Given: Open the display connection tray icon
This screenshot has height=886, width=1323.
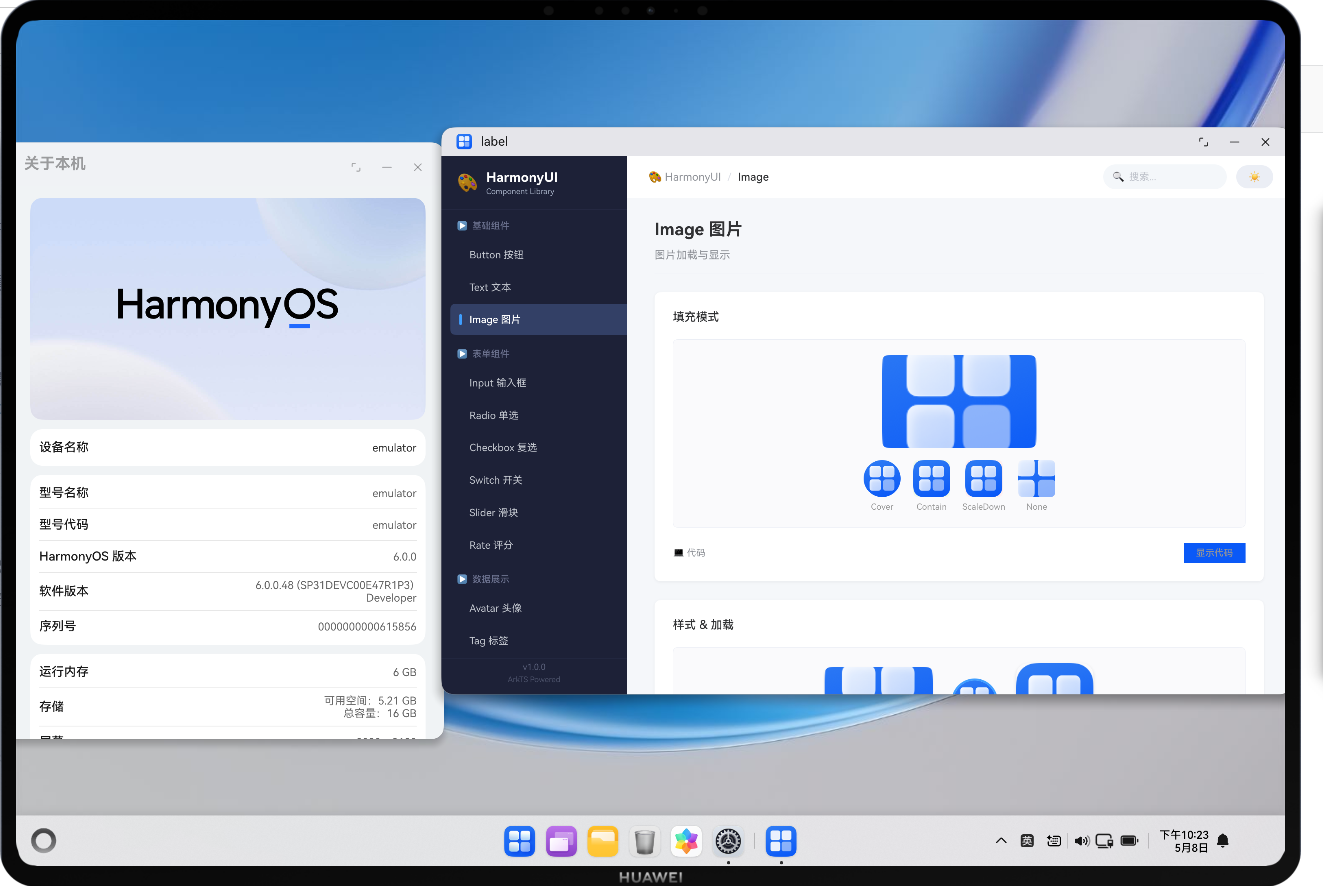Looking at the screenshot, I should click(1105, 841).
